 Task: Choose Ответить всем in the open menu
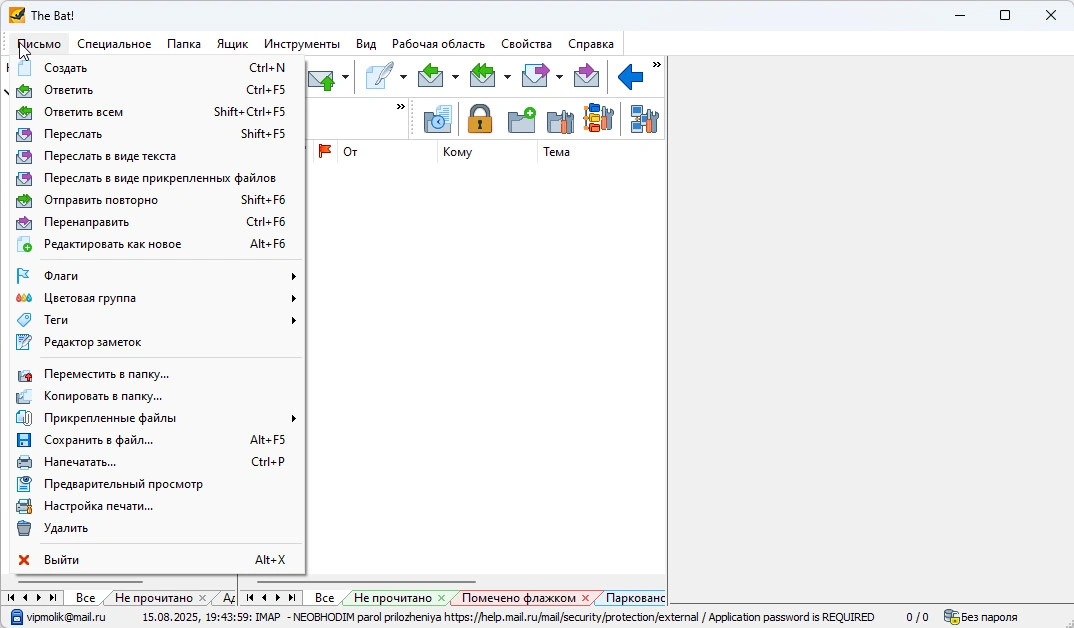(x=158, y=112)
